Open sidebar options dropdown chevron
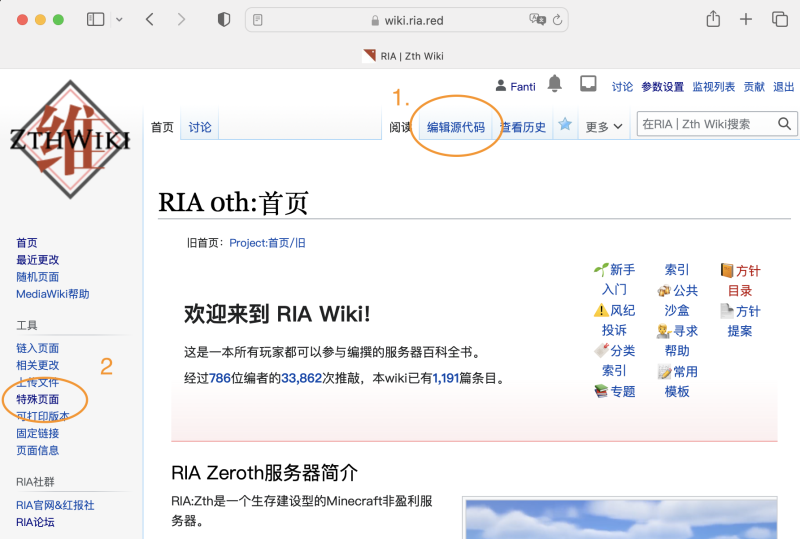This screenshot has height=539, width=800. (x=119, y=20)
